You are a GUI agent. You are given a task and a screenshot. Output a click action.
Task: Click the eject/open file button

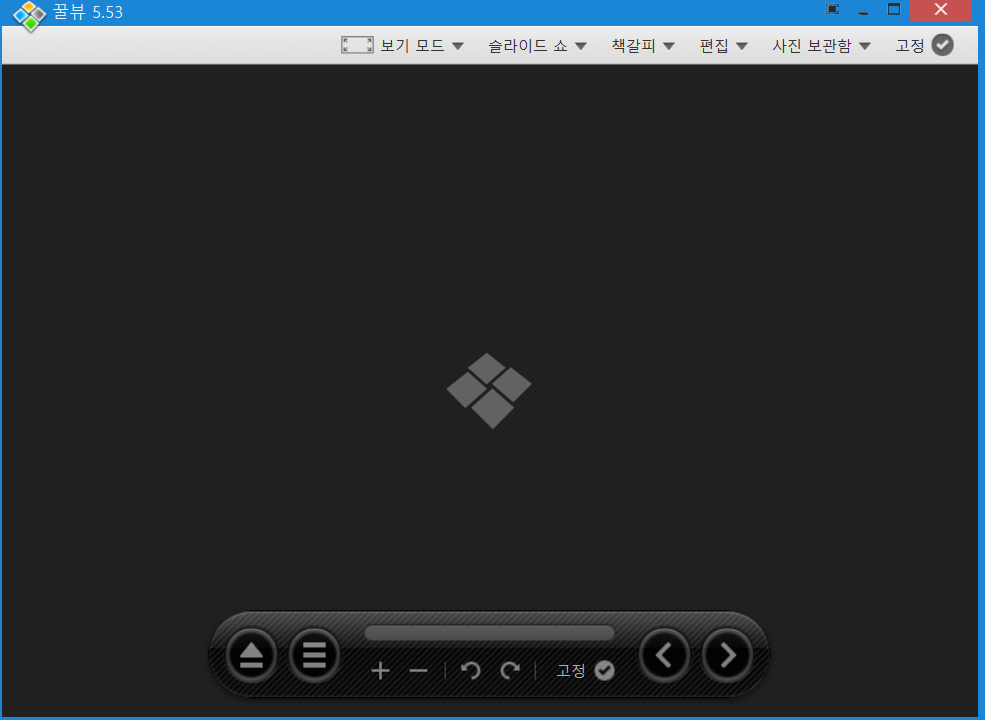pos(251,656)
